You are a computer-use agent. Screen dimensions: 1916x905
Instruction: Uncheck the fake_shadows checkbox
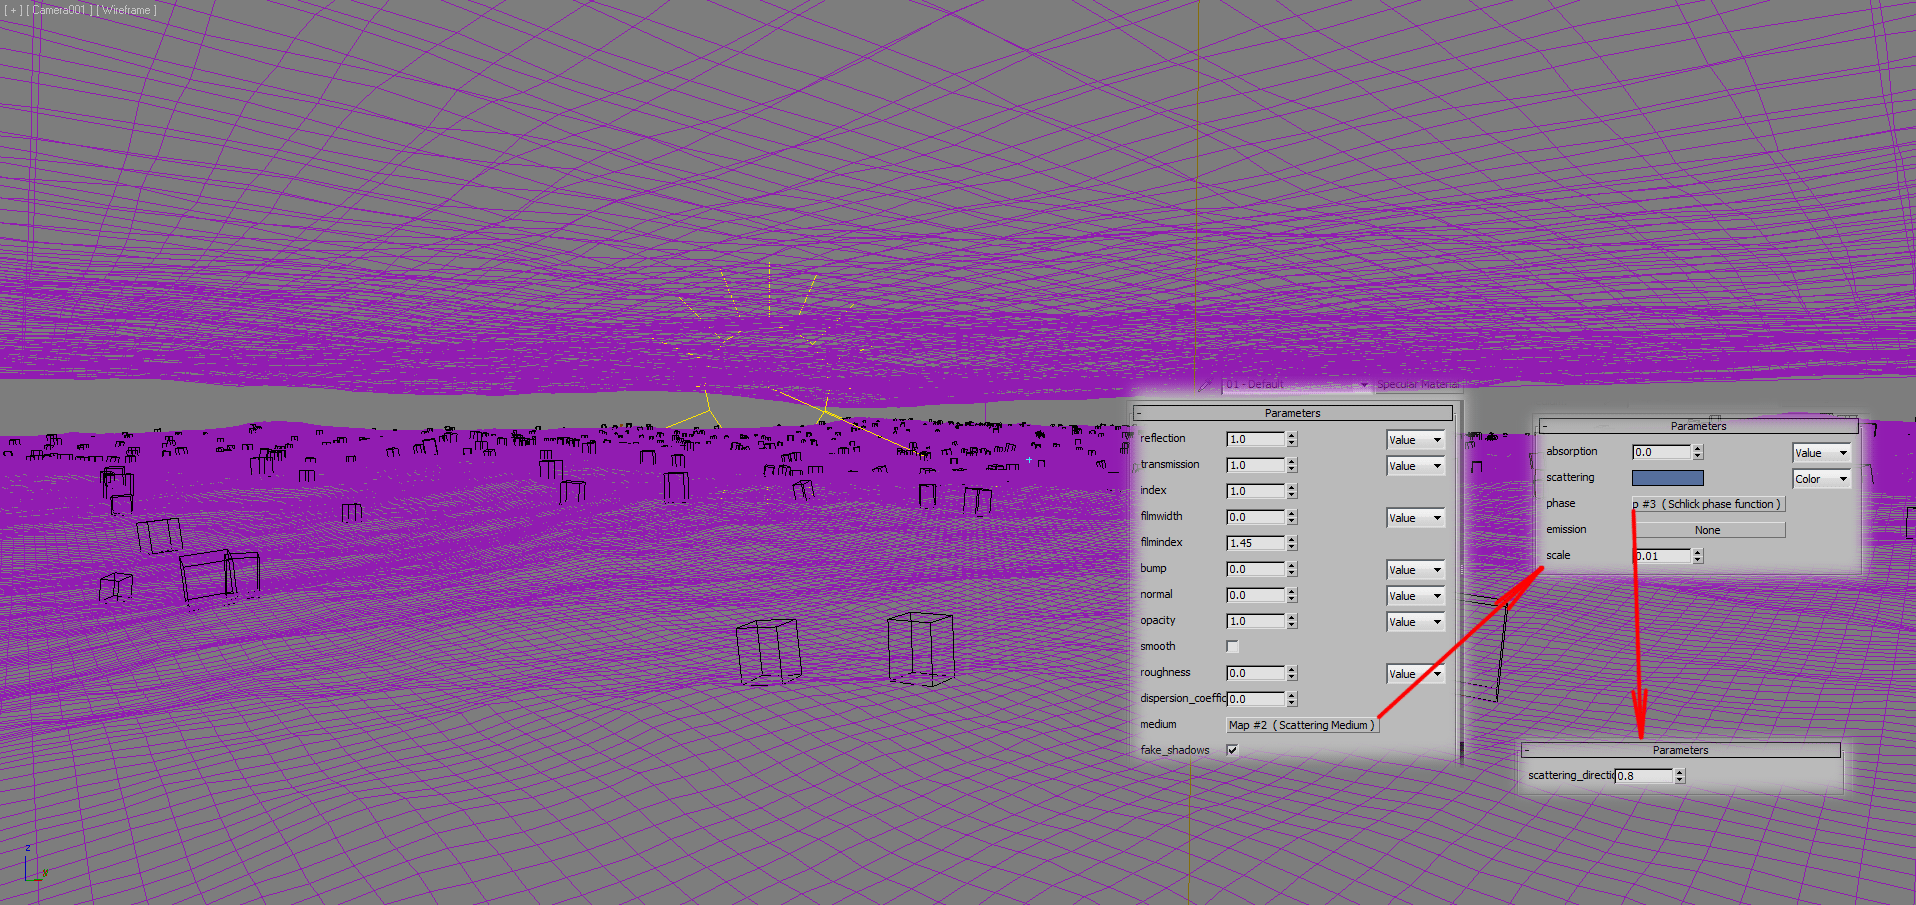[x=1232, y=750]
